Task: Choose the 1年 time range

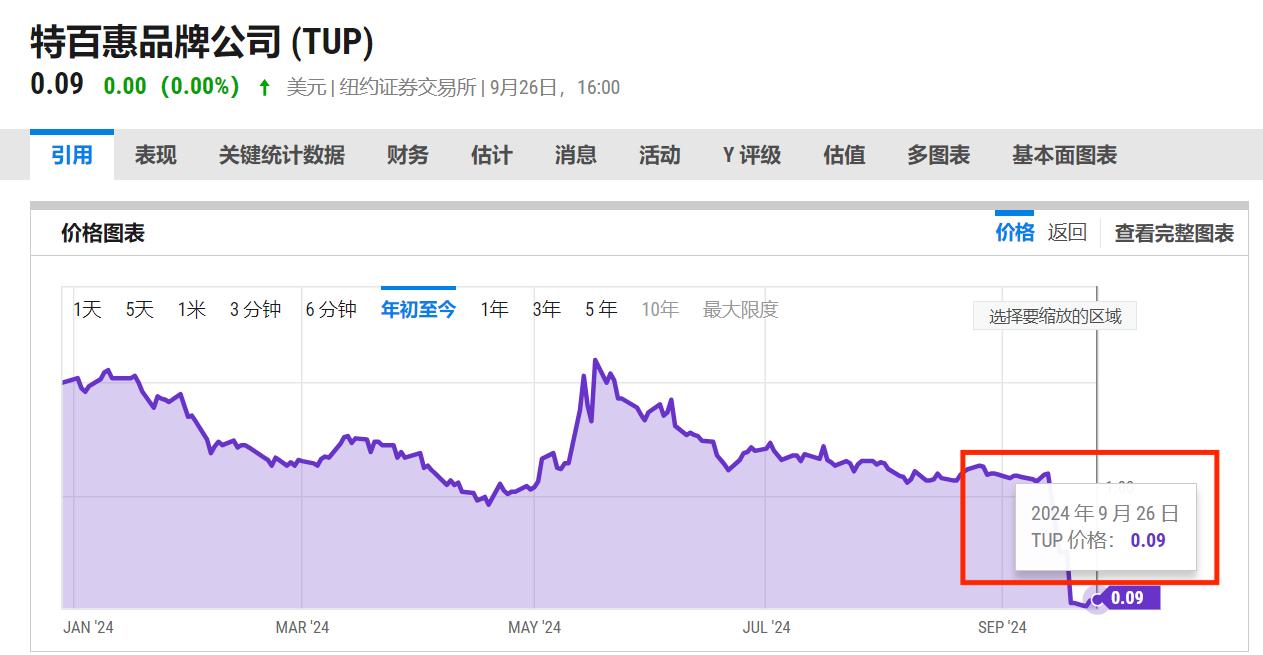Action: [x=494, y=310]
